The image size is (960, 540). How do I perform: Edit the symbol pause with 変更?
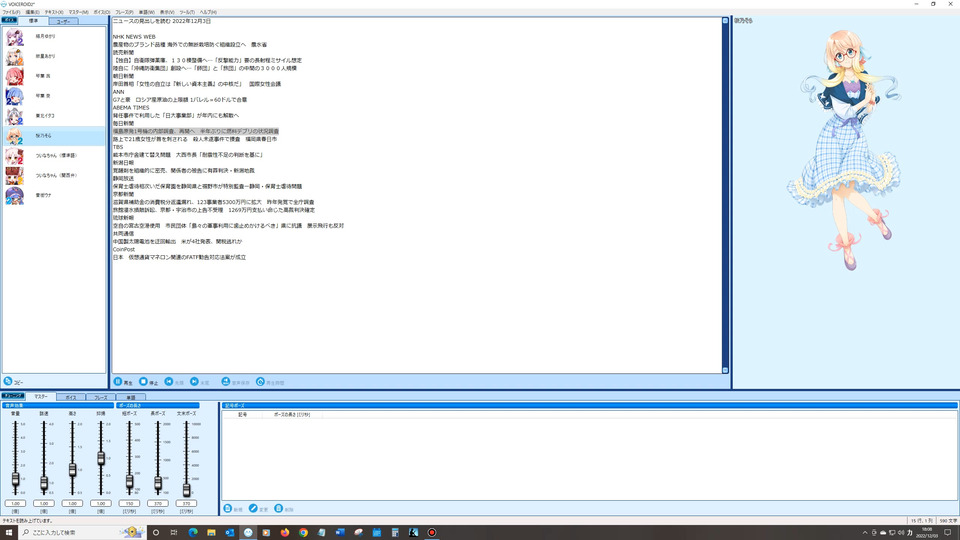click(x=258, y=509)
